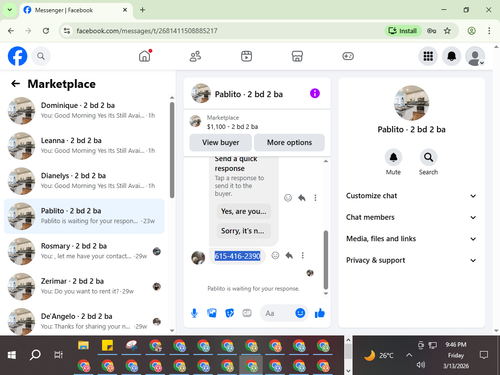Click the More options button

pyautogui.click(x=289, y=143)
